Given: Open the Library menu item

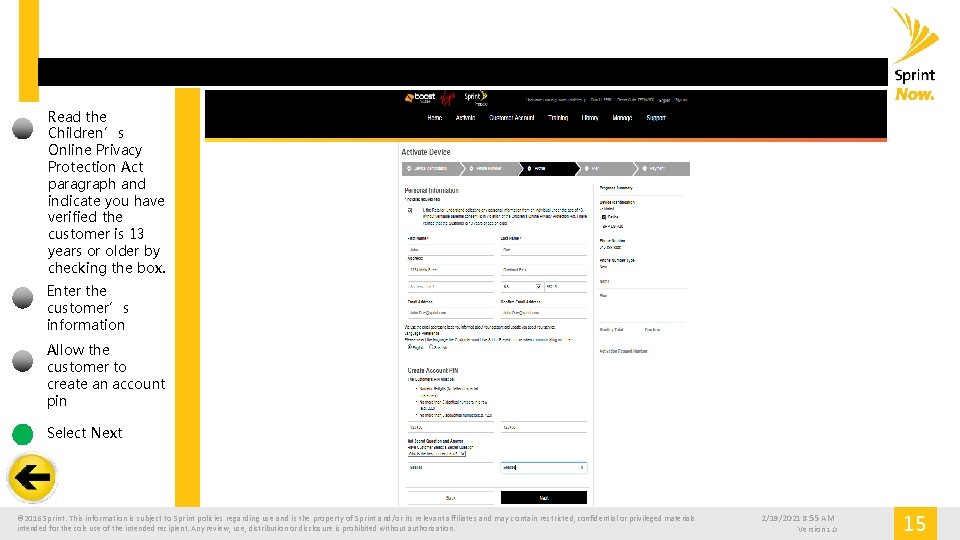Looking at the screenshot, I should coord(590,118).
